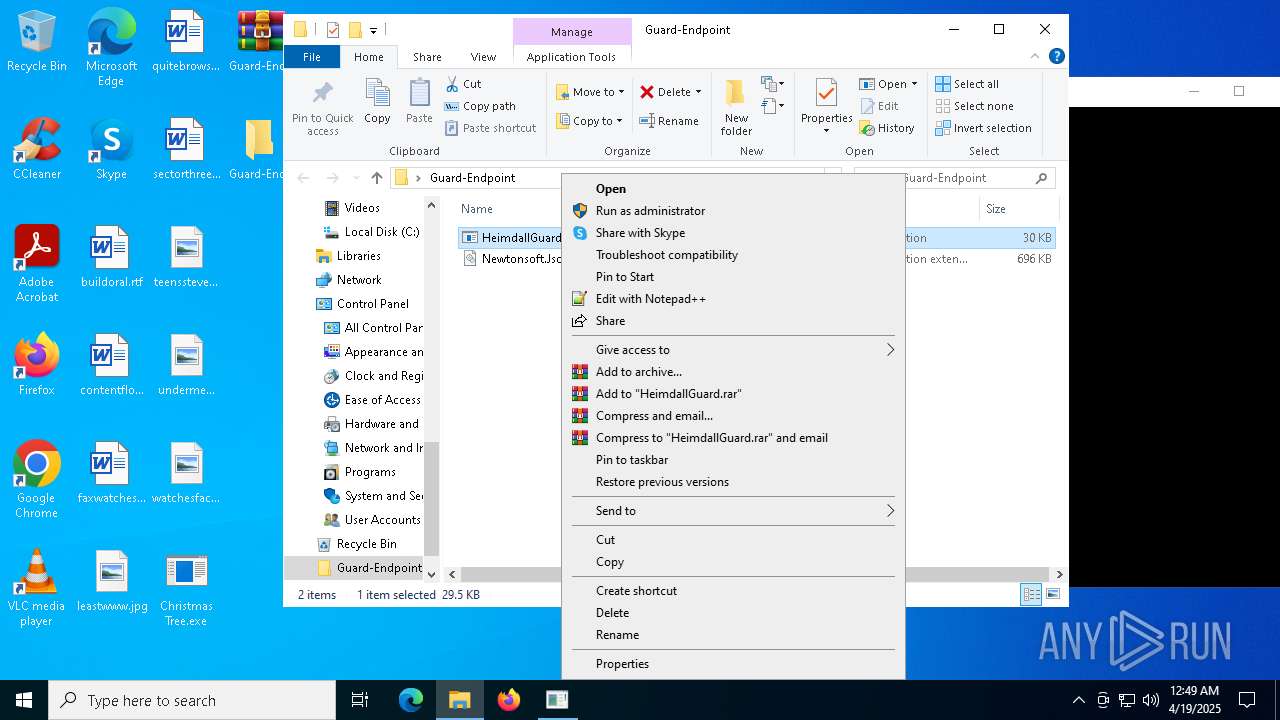Image resolution: width=1280 pixels, height=720 pixels.
Task: Click the Invert selection ribbon button
Action: pos(983,128)
